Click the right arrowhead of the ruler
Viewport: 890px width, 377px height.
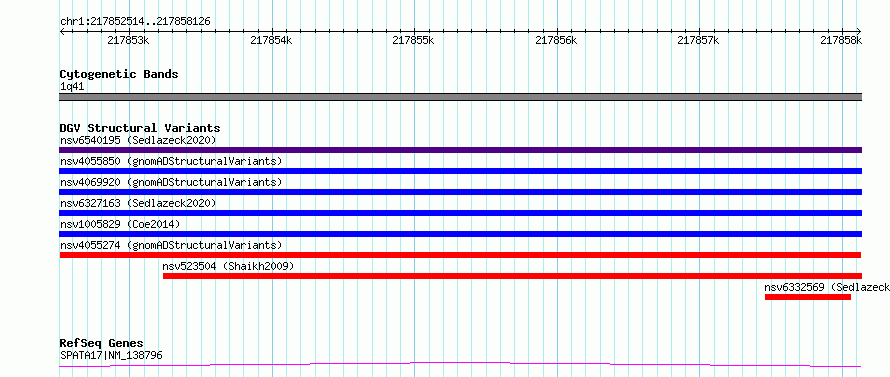click(858, 31)
